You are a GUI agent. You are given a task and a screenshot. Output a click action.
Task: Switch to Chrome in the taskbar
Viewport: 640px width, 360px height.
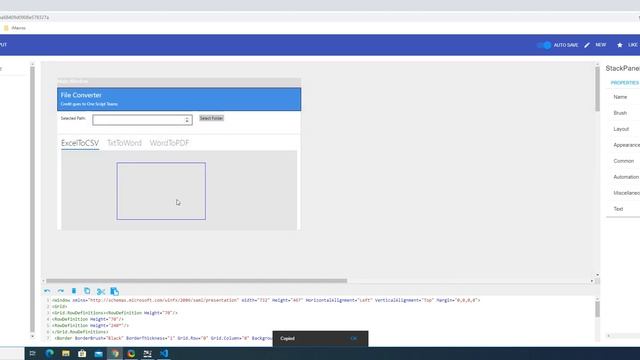tap(115, 353)
